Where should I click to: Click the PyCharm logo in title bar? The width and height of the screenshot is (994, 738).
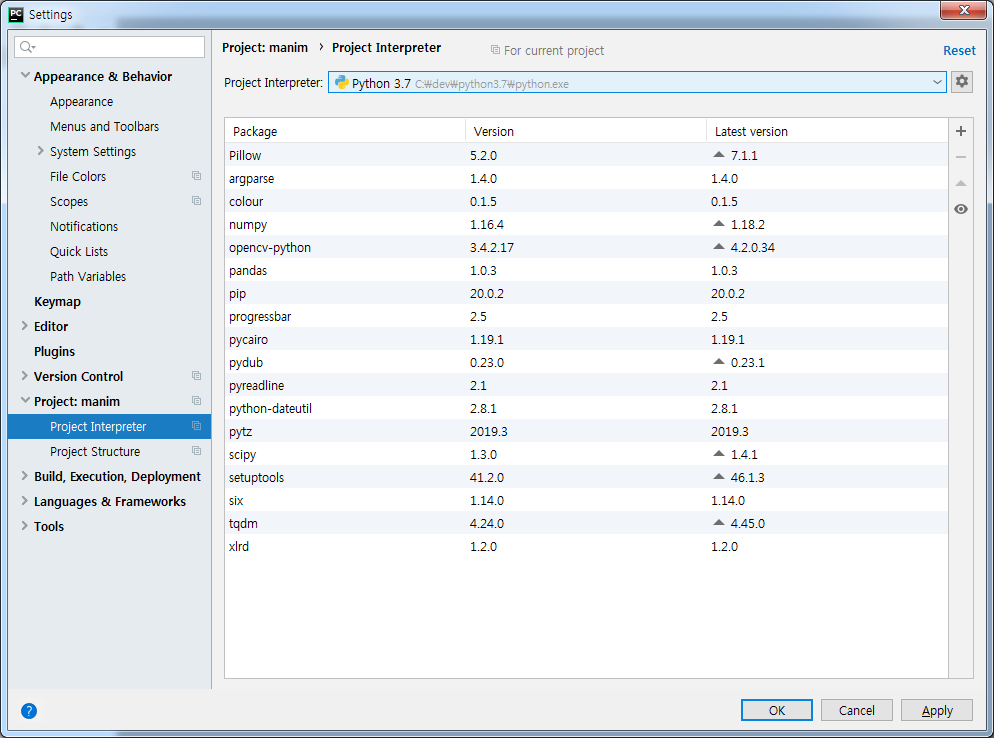tap(16, 14)
